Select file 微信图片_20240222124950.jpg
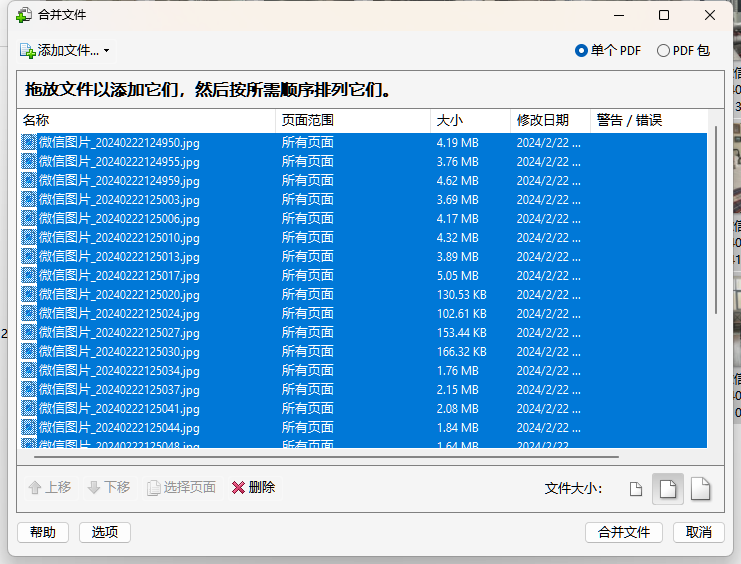The height and width of the screenshot is (564, 741). (363, 142)
